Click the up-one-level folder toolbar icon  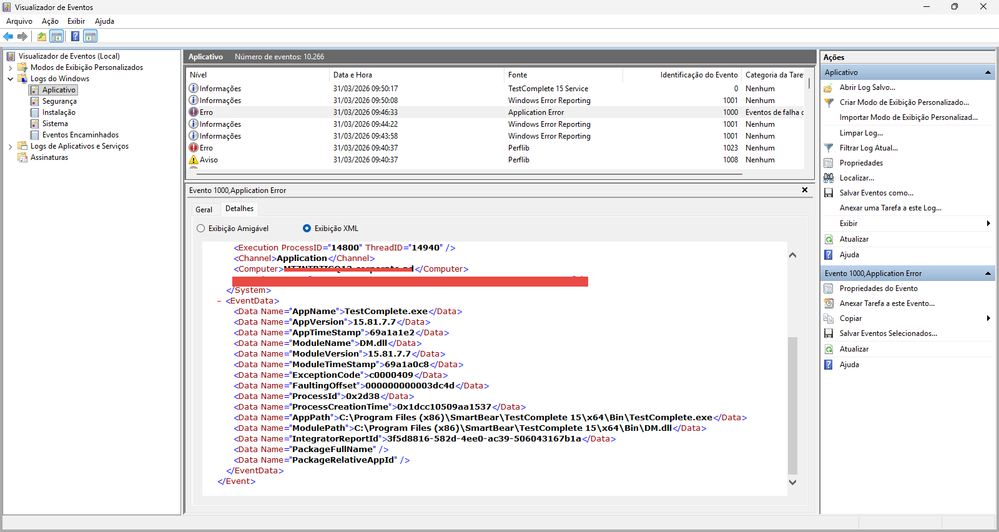[x=41, y=36]
